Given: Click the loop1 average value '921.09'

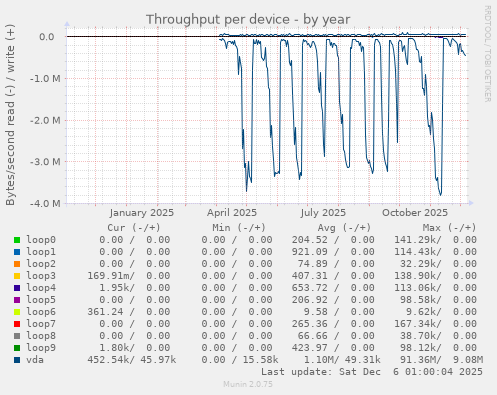Looking at the screenshot, I should pyautogui.click(x=310, y=252).
